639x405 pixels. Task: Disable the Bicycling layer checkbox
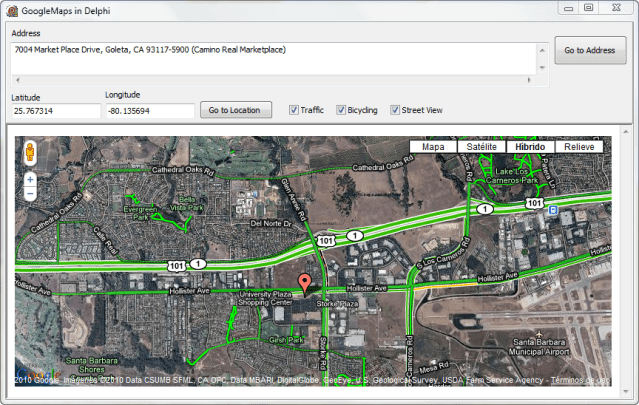click(341, 110)
